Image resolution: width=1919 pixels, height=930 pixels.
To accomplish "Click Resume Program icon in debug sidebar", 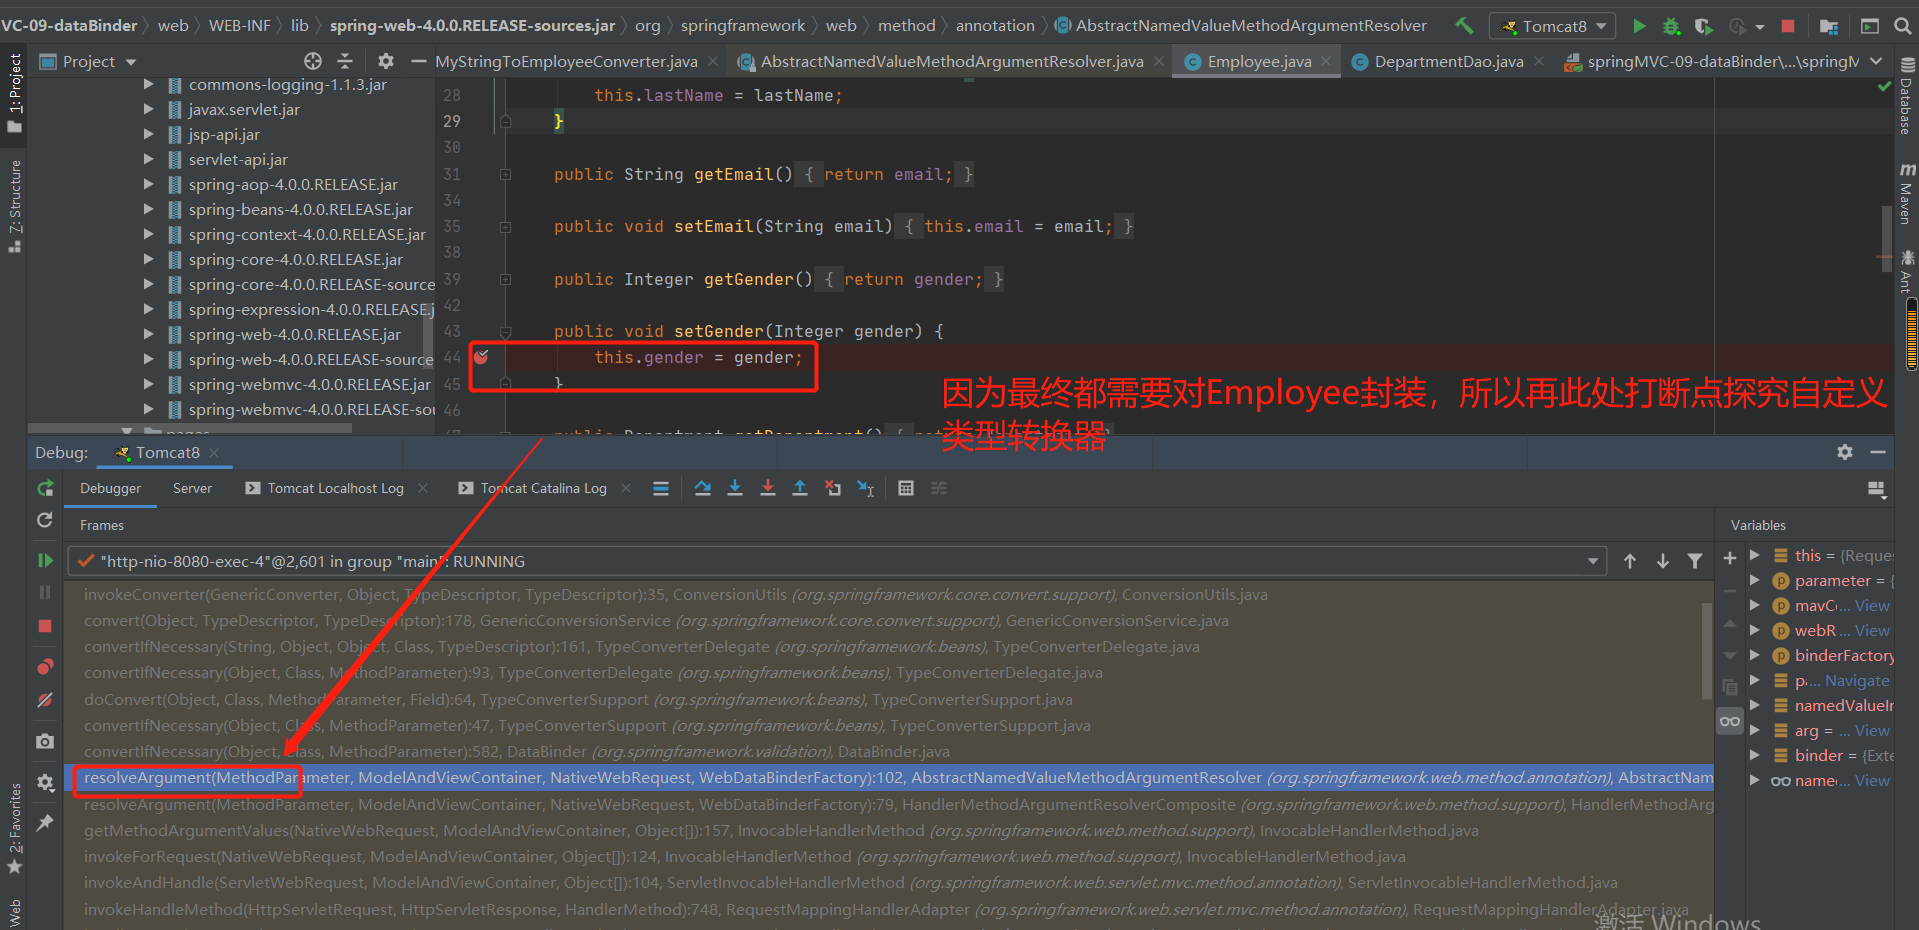I will click(x=45, y=560).
